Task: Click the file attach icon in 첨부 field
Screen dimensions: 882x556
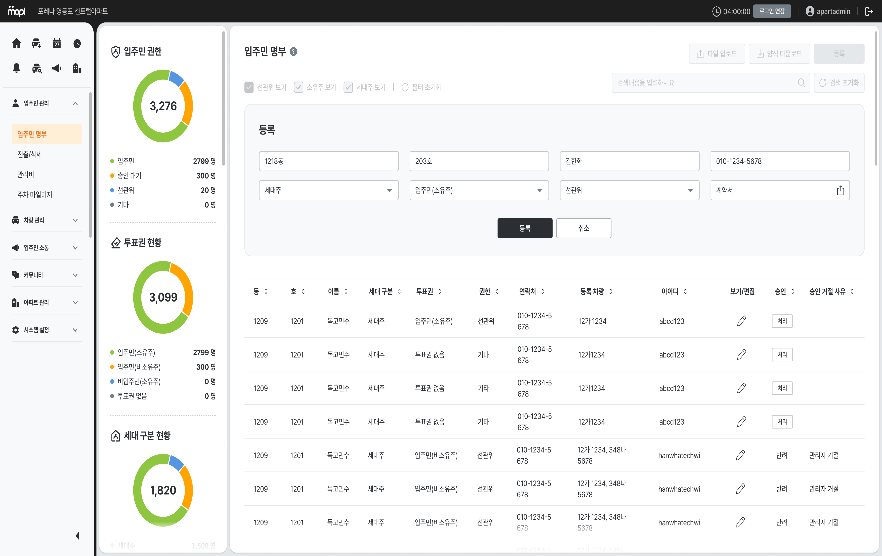Action: click(840, 190)
